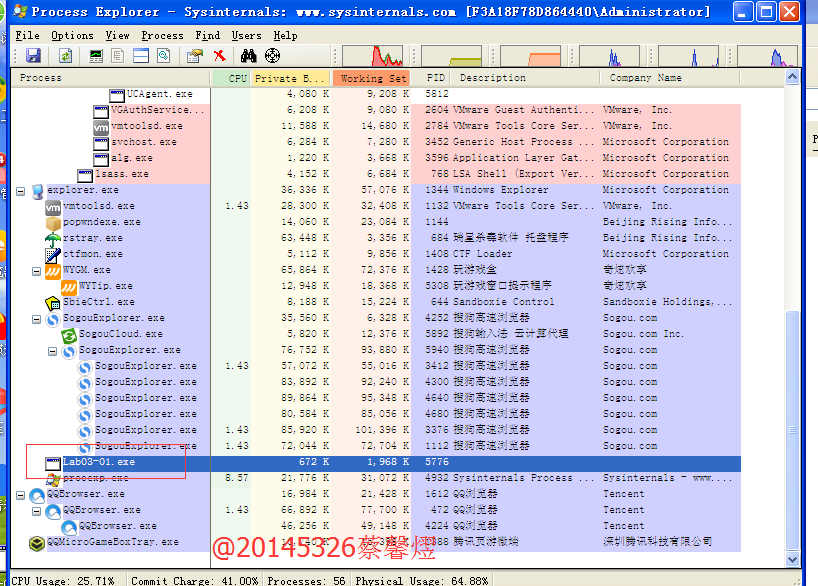Screen dimensions: 818x586
Task: Refresh the process list
Action: point(66,55)
